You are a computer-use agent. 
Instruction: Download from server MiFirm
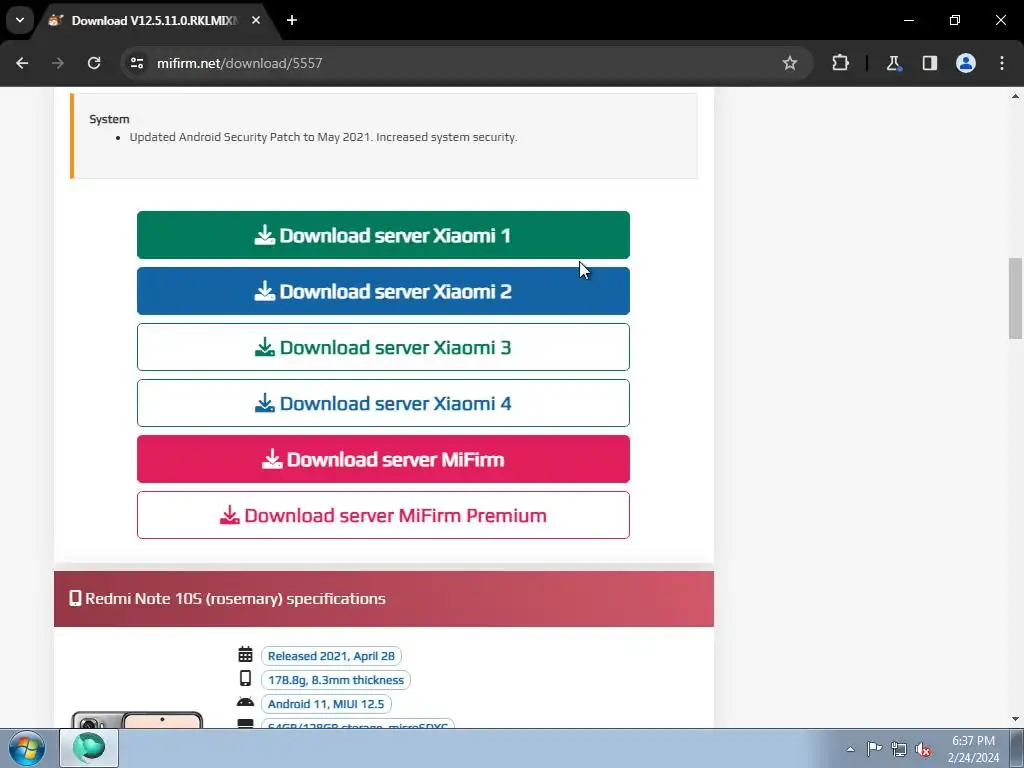point(383,459)
